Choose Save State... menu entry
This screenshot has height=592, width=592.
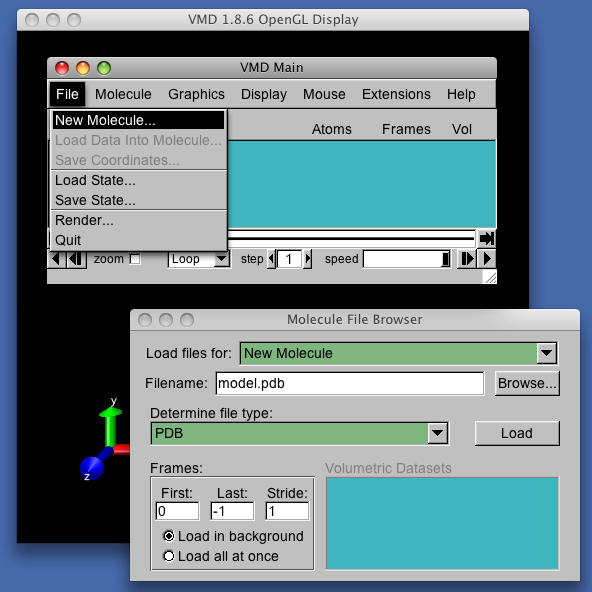139,200
